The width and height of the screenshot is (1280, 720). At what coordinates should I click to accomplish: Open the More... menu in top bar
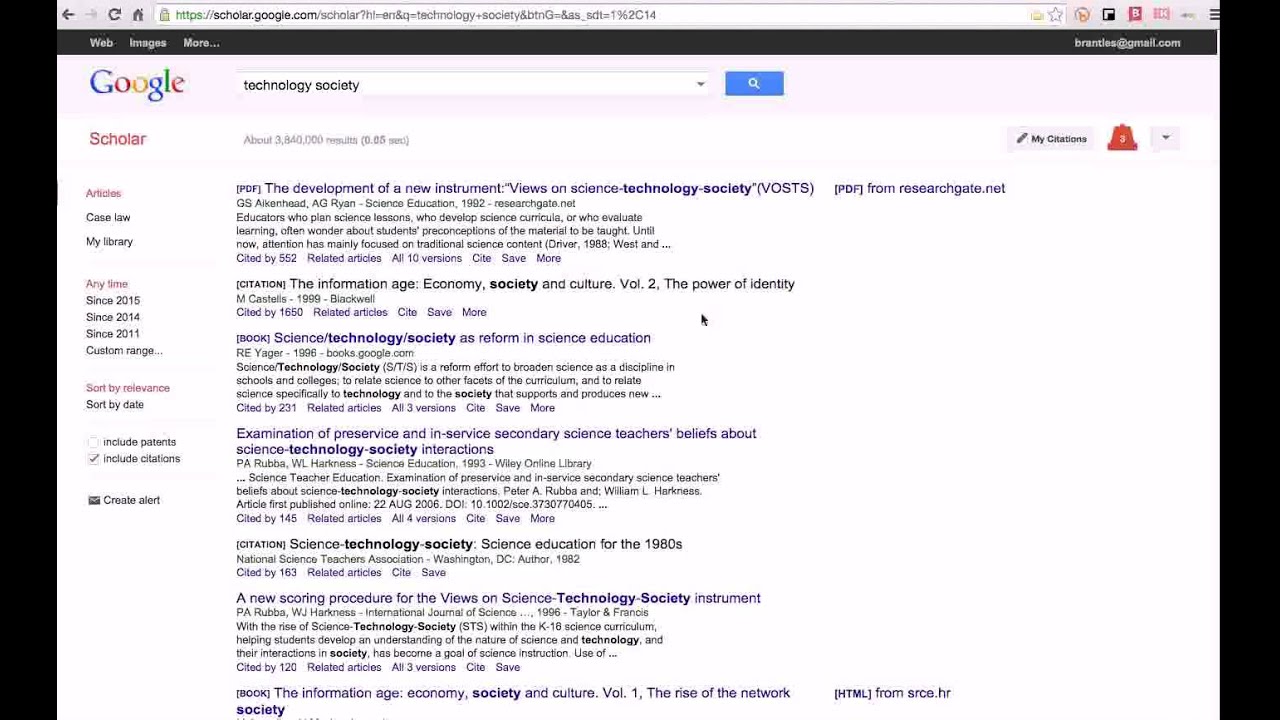point(201,43)
